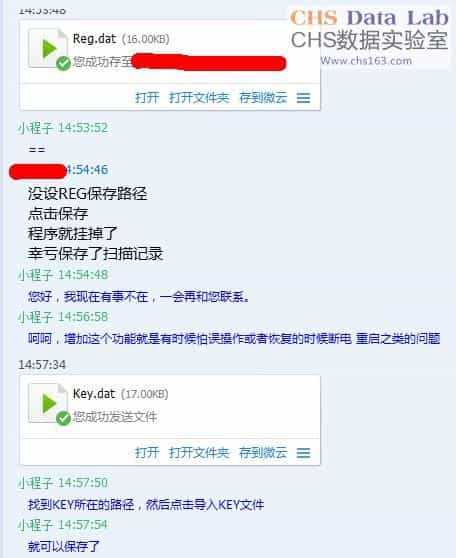Click 打开 on the Reg.dat card
456x558 pixels.
pyautogui.click(x=147, y=98)
